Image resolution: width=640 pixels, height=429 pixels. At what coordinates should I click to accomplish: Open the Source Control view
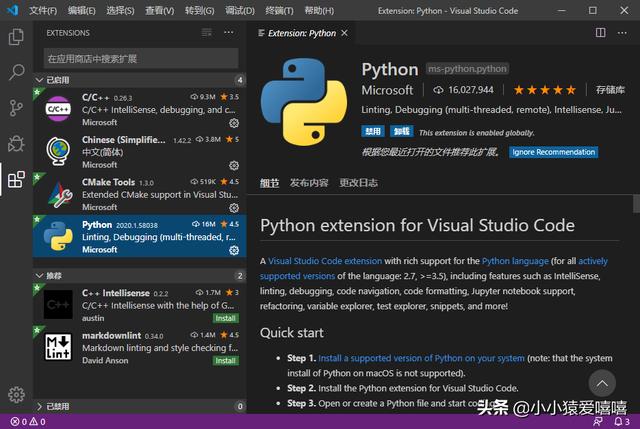[16, 108]
